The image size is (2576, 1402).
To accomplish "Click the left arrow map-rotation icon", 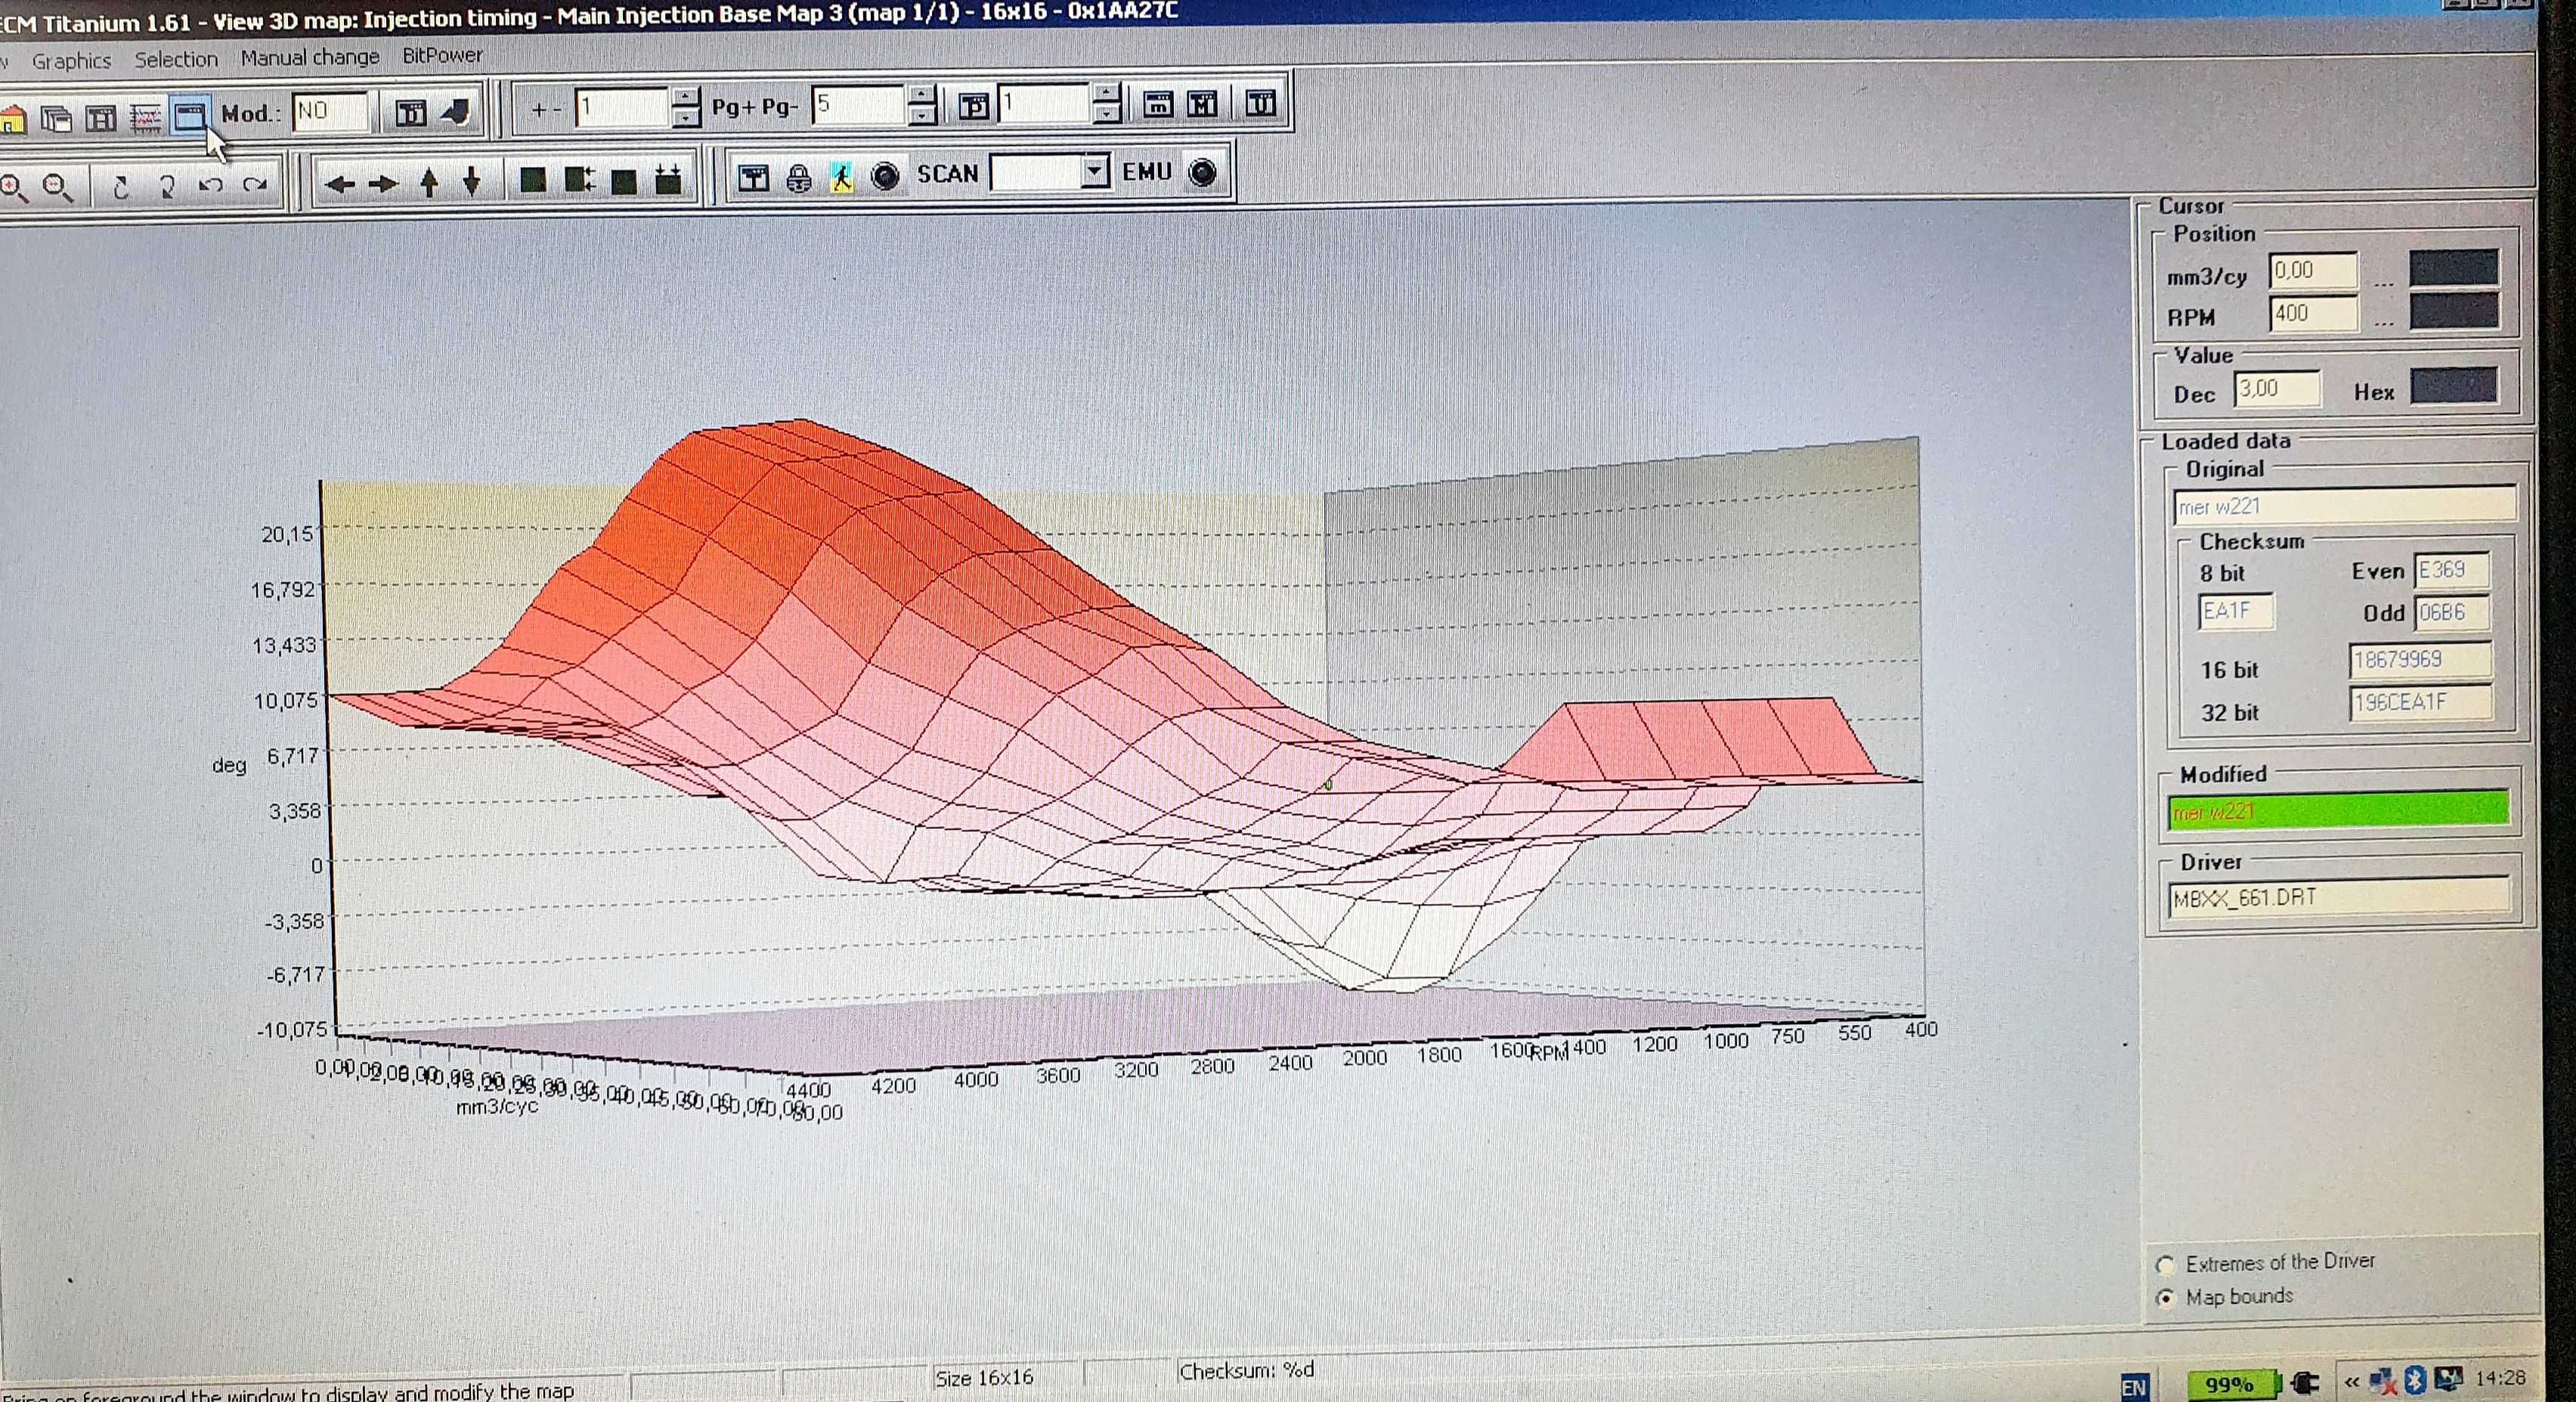I will click(341, 183).
